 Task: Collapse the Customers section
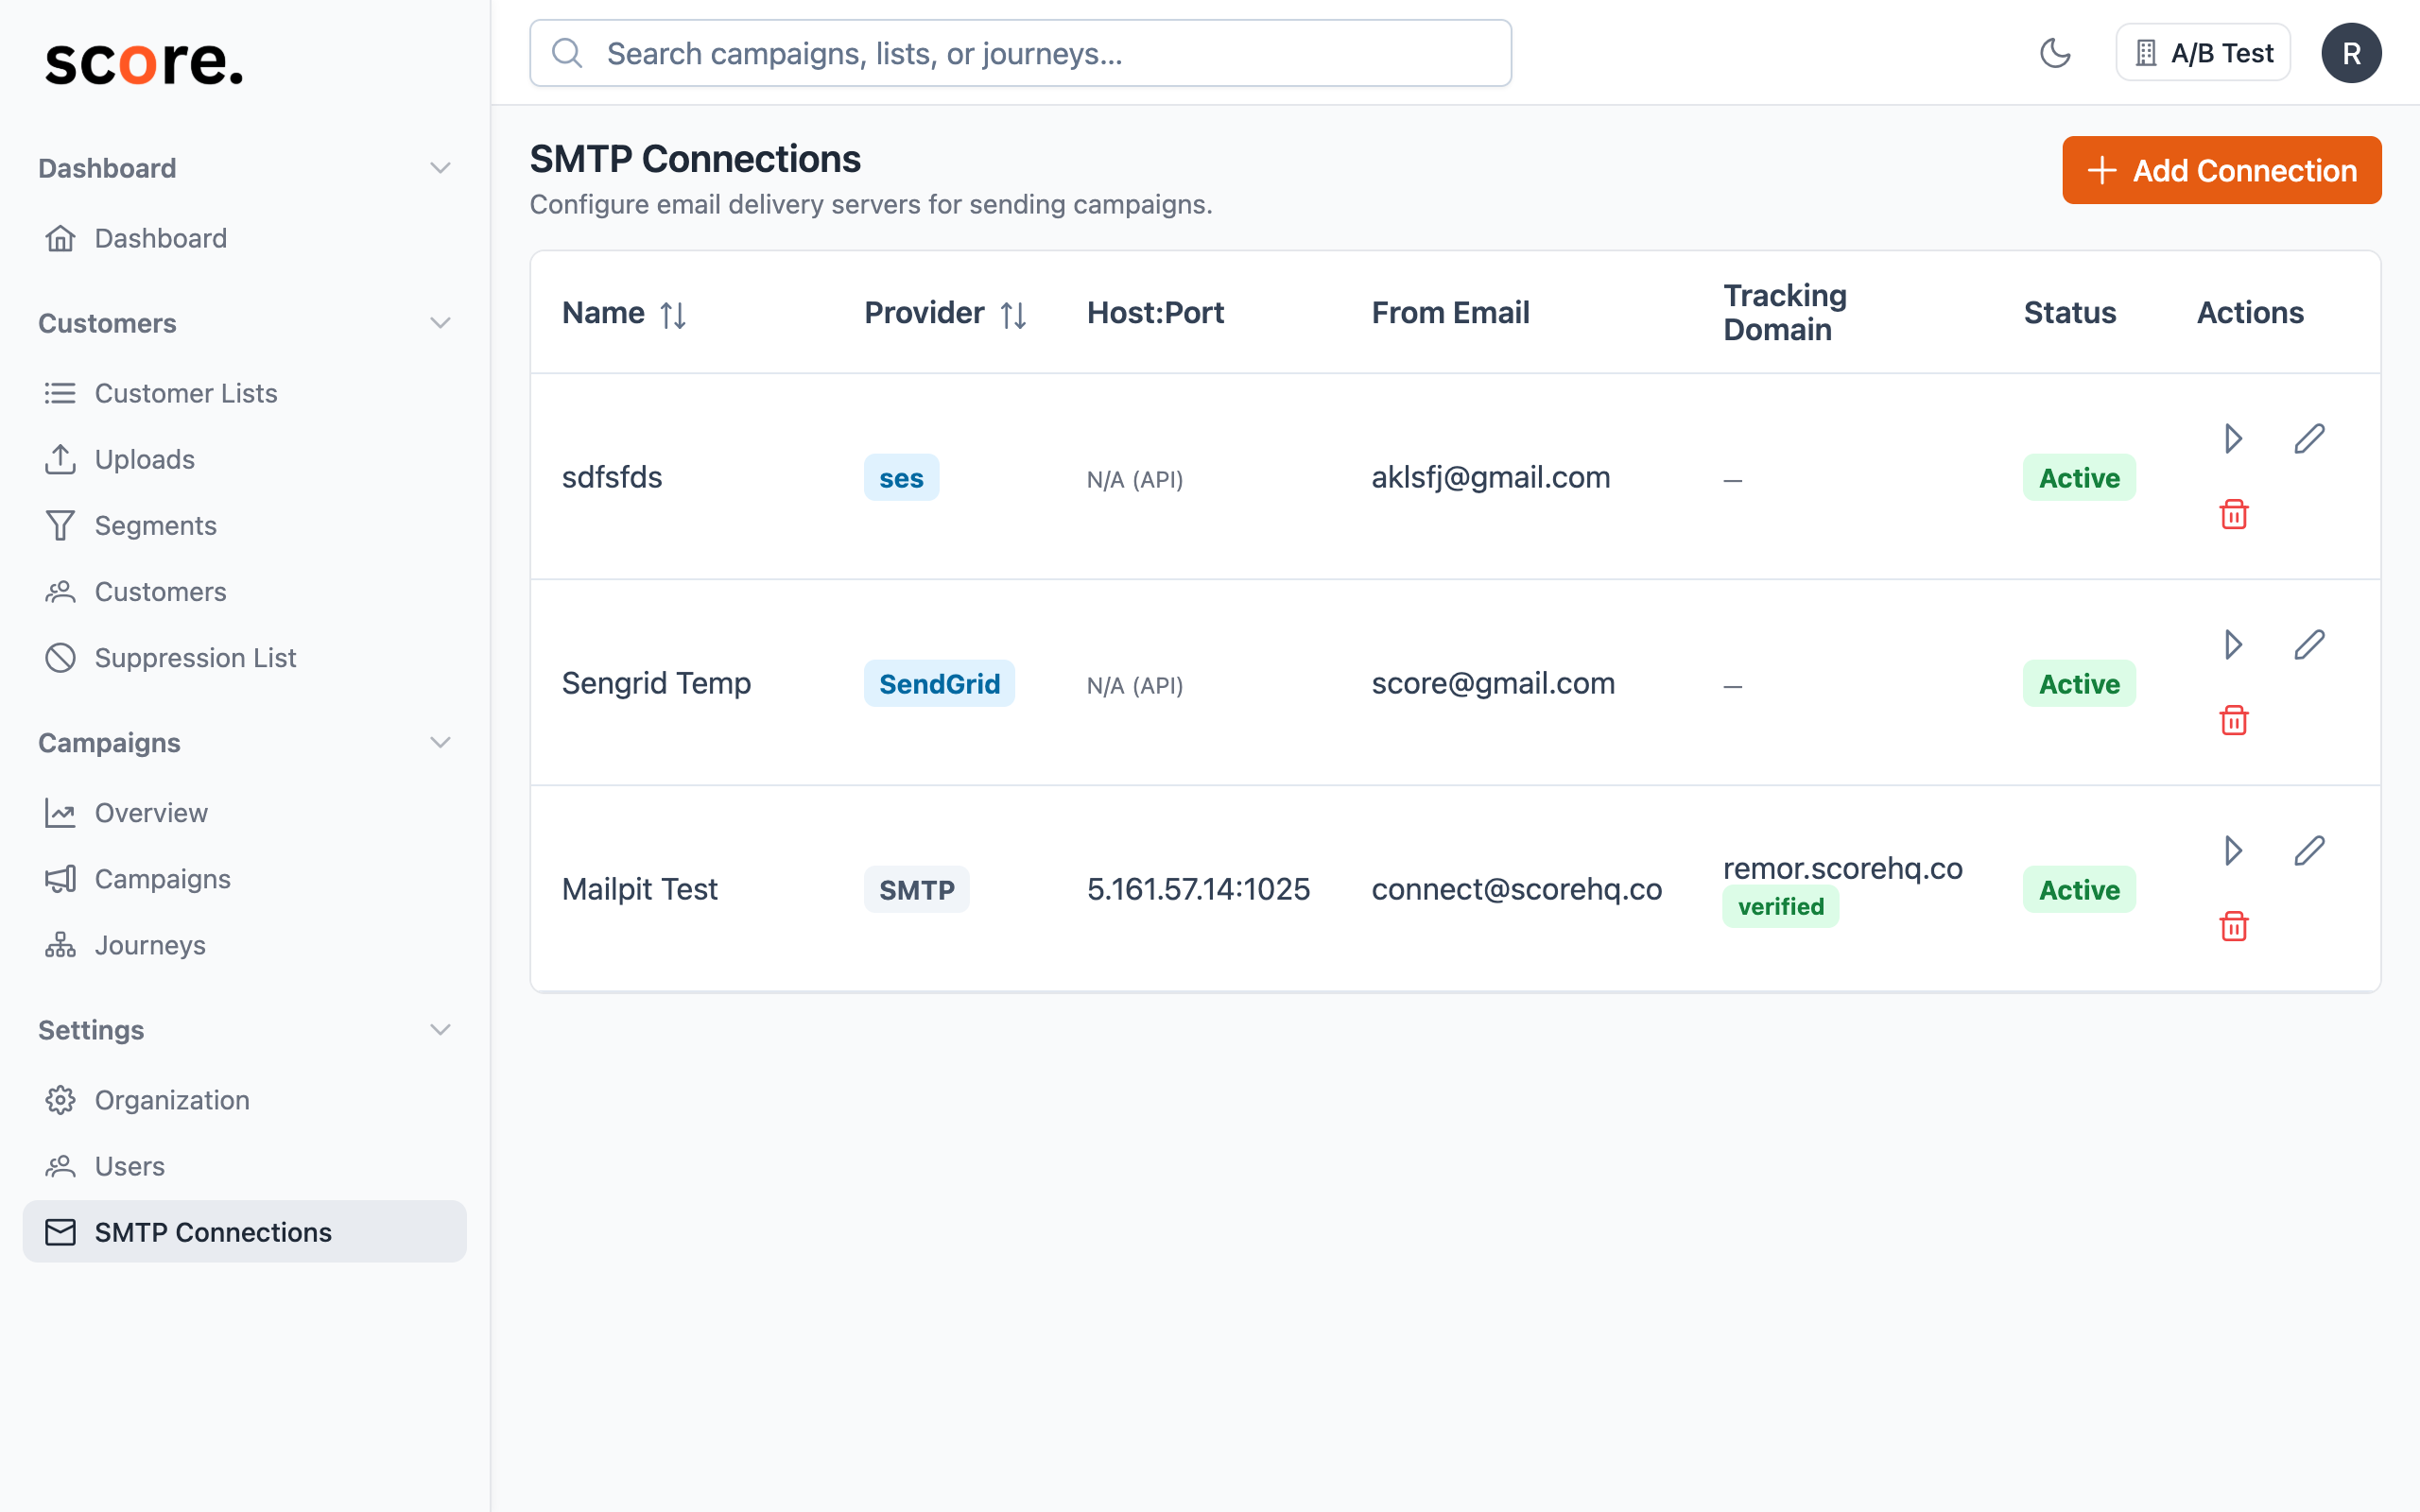(441, 323)
